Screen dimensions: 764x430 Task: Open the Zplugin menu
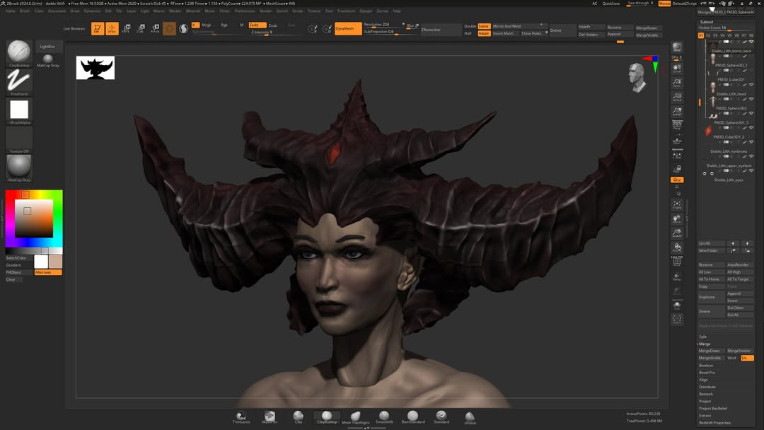[x=365, y=11]
